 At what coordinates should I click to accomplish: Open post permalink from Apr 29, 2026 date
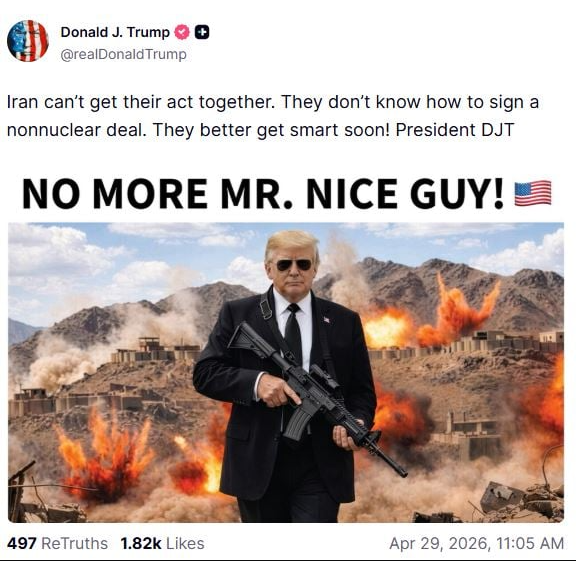pyautogui.click(x=439, y=543)
